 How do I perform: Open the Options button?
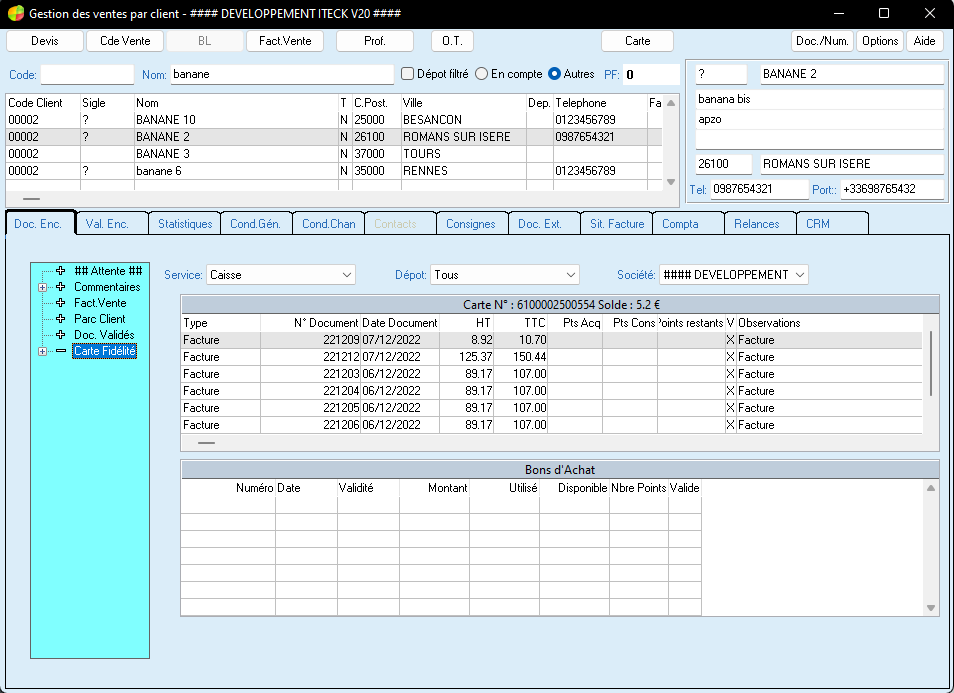[880, 41]
